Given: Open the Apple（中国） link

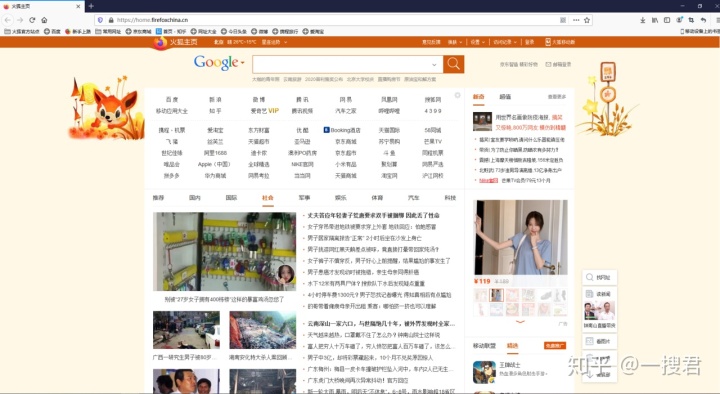Looking at the screenshot, I should 214,164.
